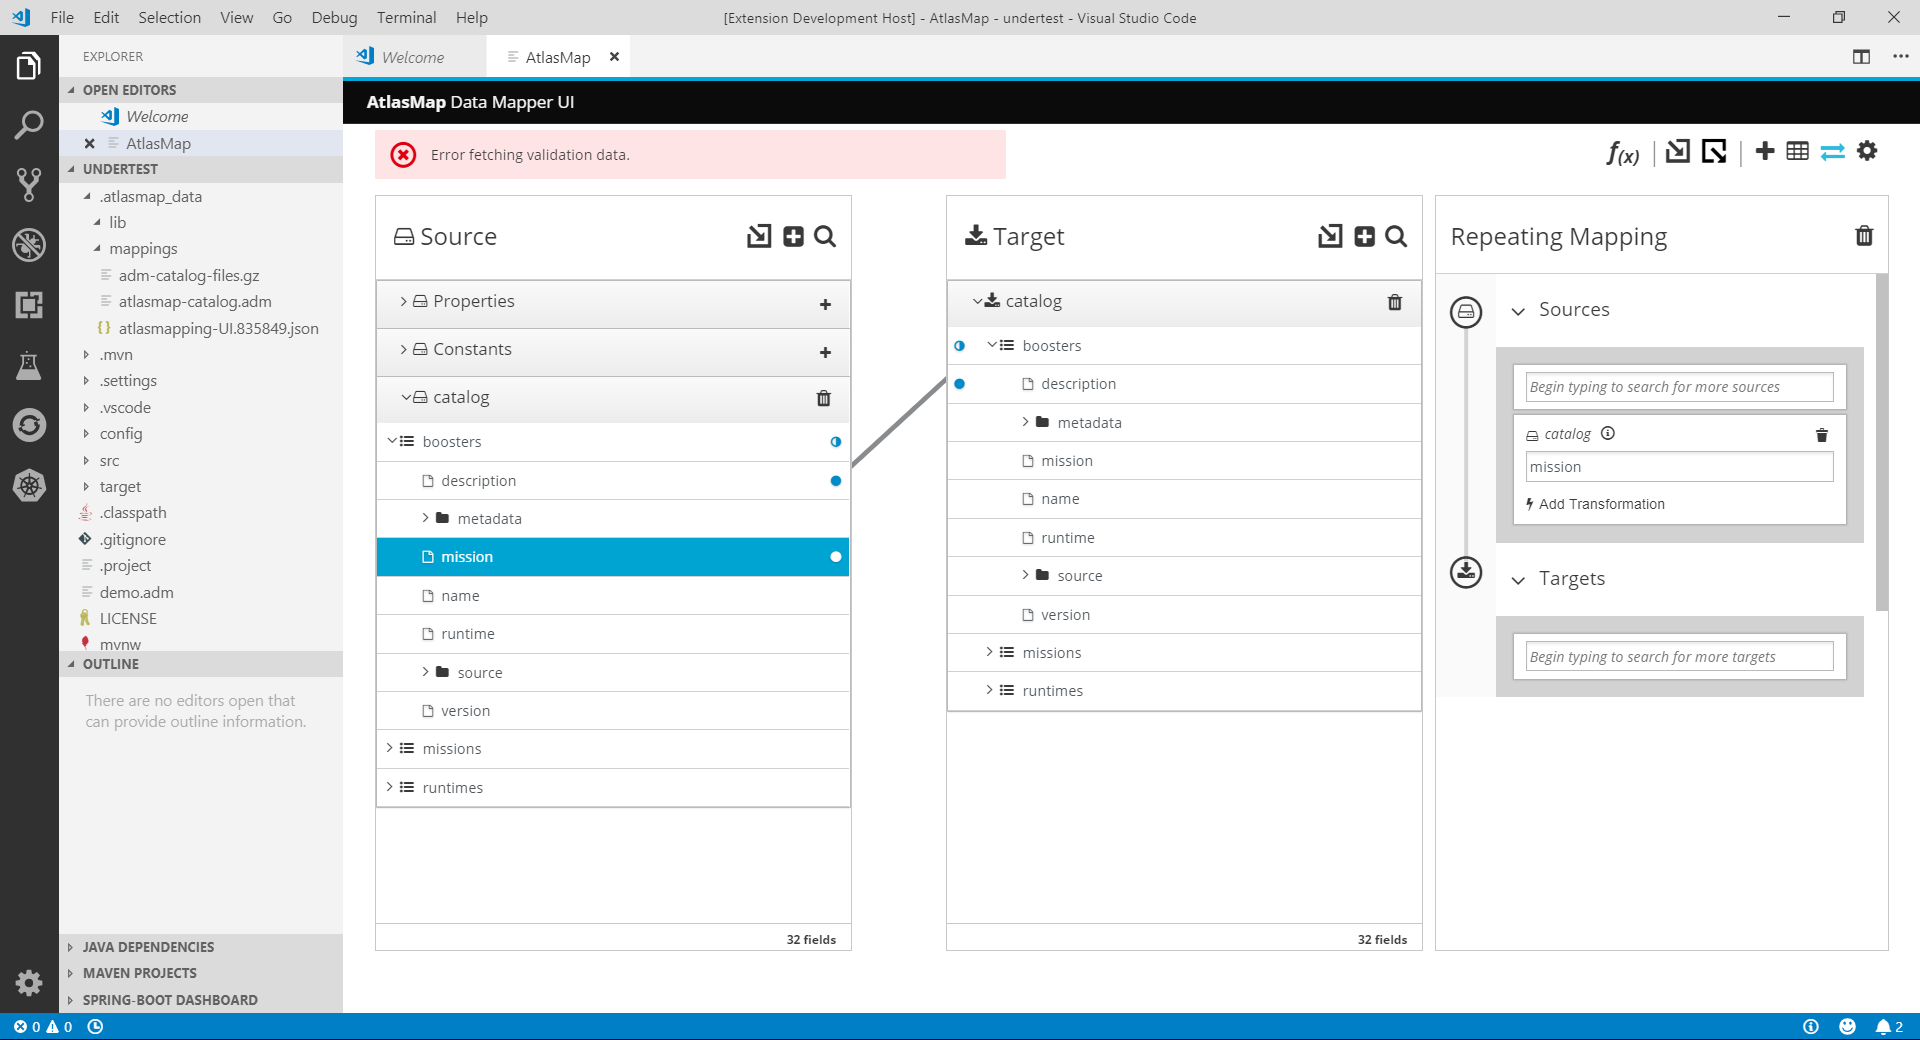Click the mission input field in Repeating Mapping
Image resolution: width=1920 pixels, height=1040 pixels.
click(x=1678, y=467)
